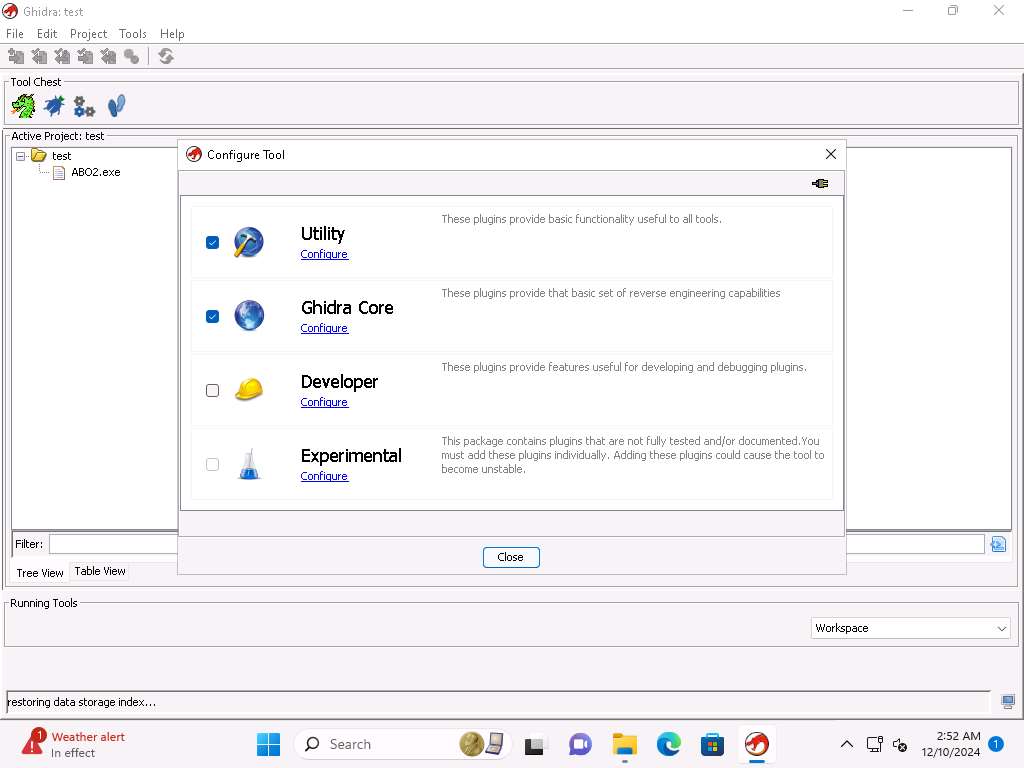
Task: Click the gears emulator tool icon
Action: click(x=85, y=106)
